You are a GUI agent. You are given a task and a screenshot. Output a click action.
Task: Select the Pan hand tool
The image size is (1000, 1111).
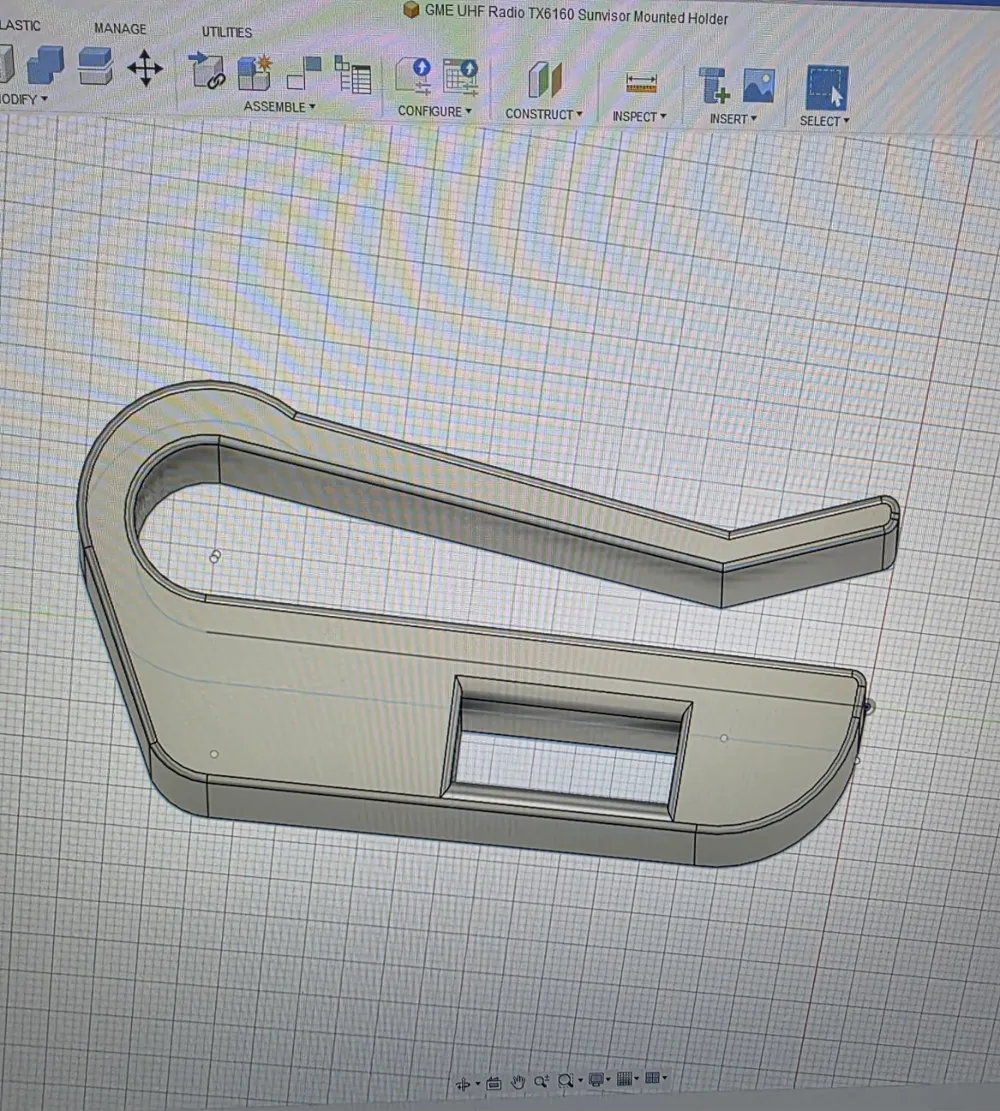tap(518, 1082)
